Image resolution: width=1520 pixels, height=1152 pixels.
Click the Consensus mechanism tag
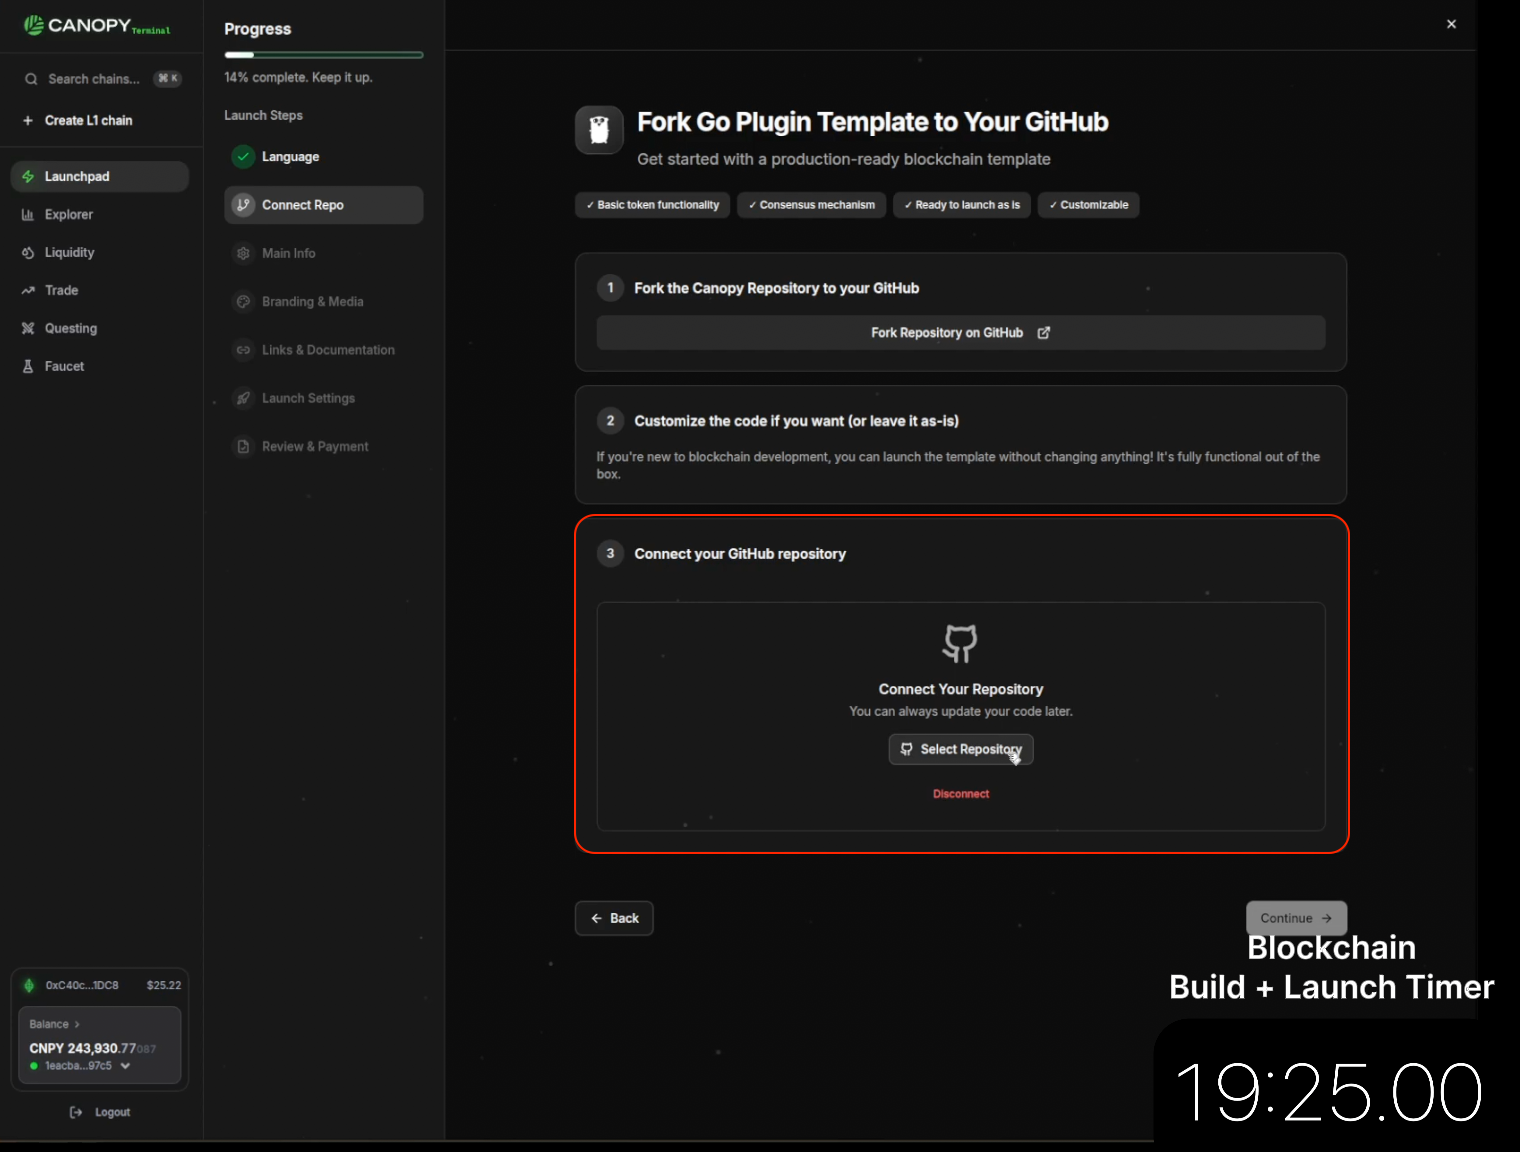(811, 205)
